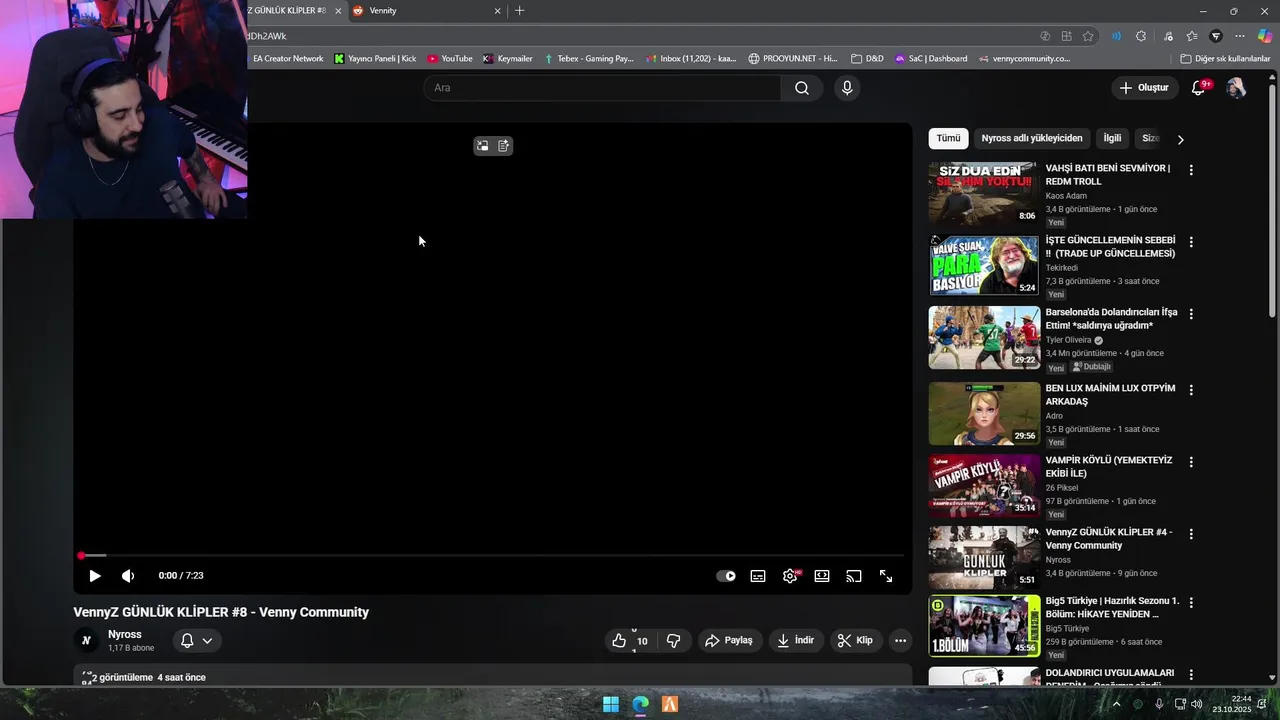This screenshot has width=1280, height=720.
Task: Start voice search with the microphone
Action: (x=847, y=88)
